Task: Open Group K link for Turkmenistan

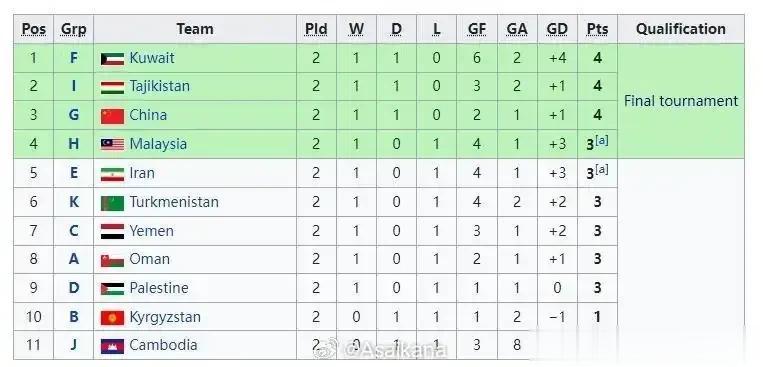Action: click(73, 202)
